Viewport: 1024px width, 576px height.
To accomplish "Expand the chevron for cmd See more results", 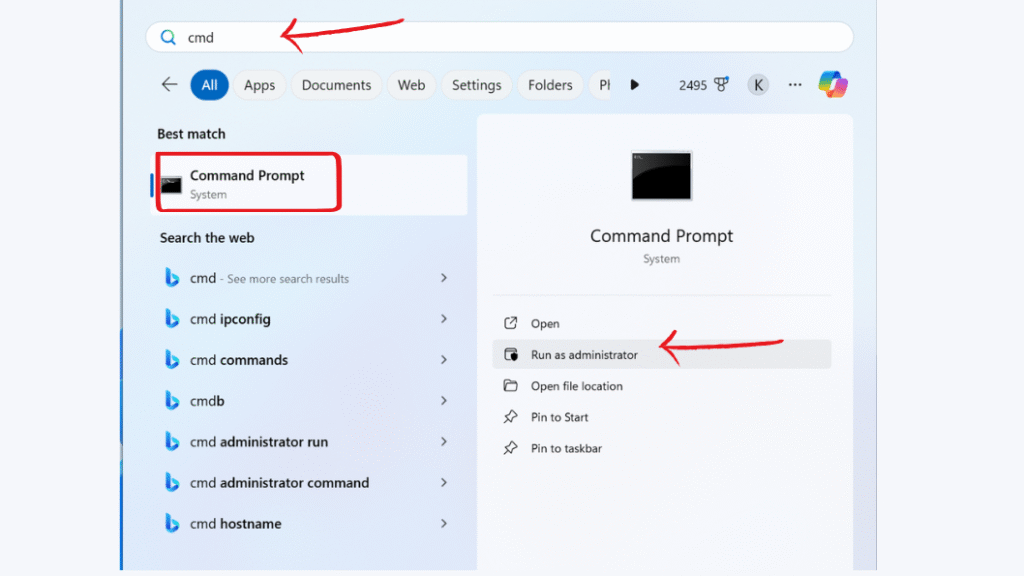I will click(x=444, y=278).
